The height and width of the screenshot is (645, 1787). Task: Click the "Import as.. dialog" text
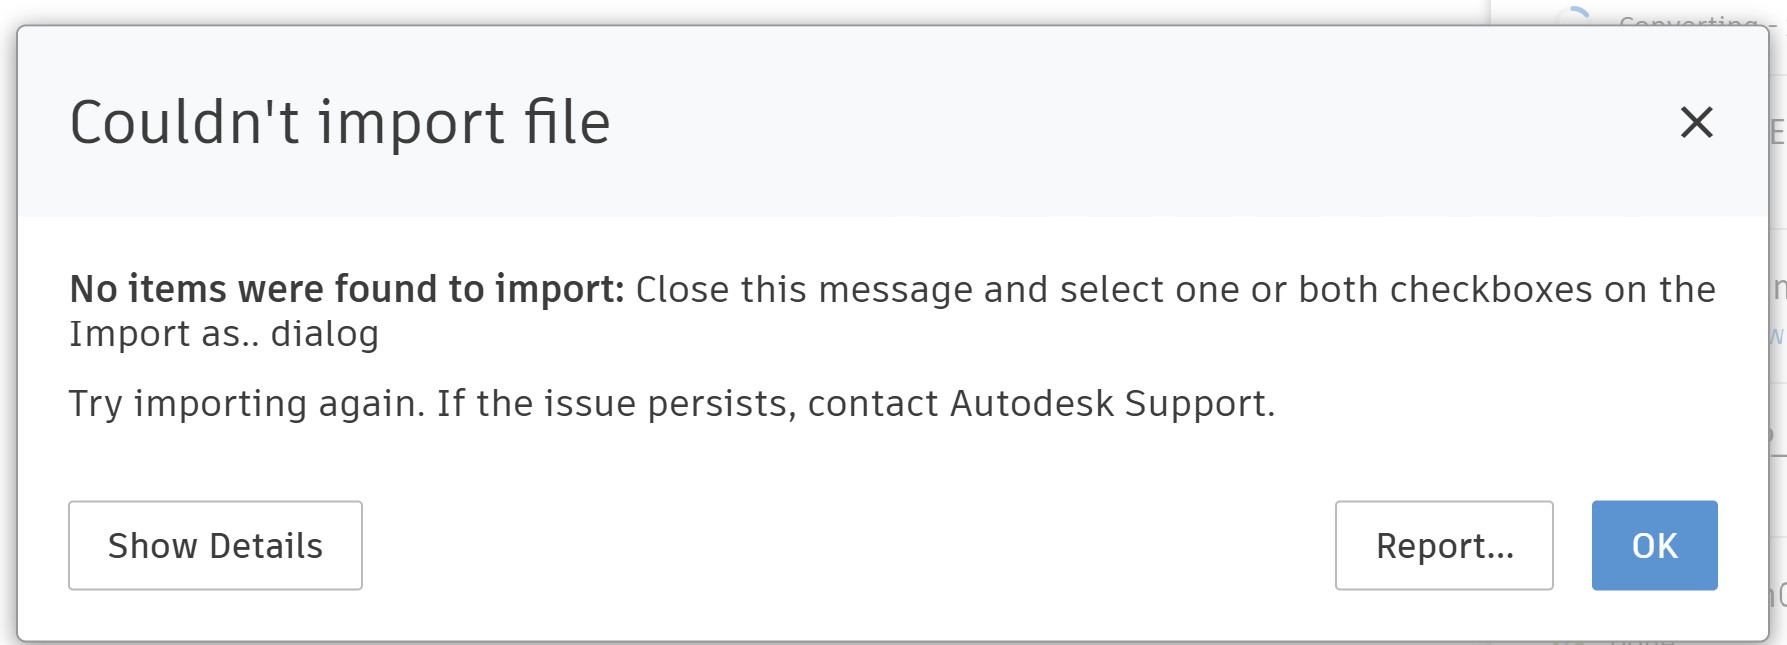point(224,334)
